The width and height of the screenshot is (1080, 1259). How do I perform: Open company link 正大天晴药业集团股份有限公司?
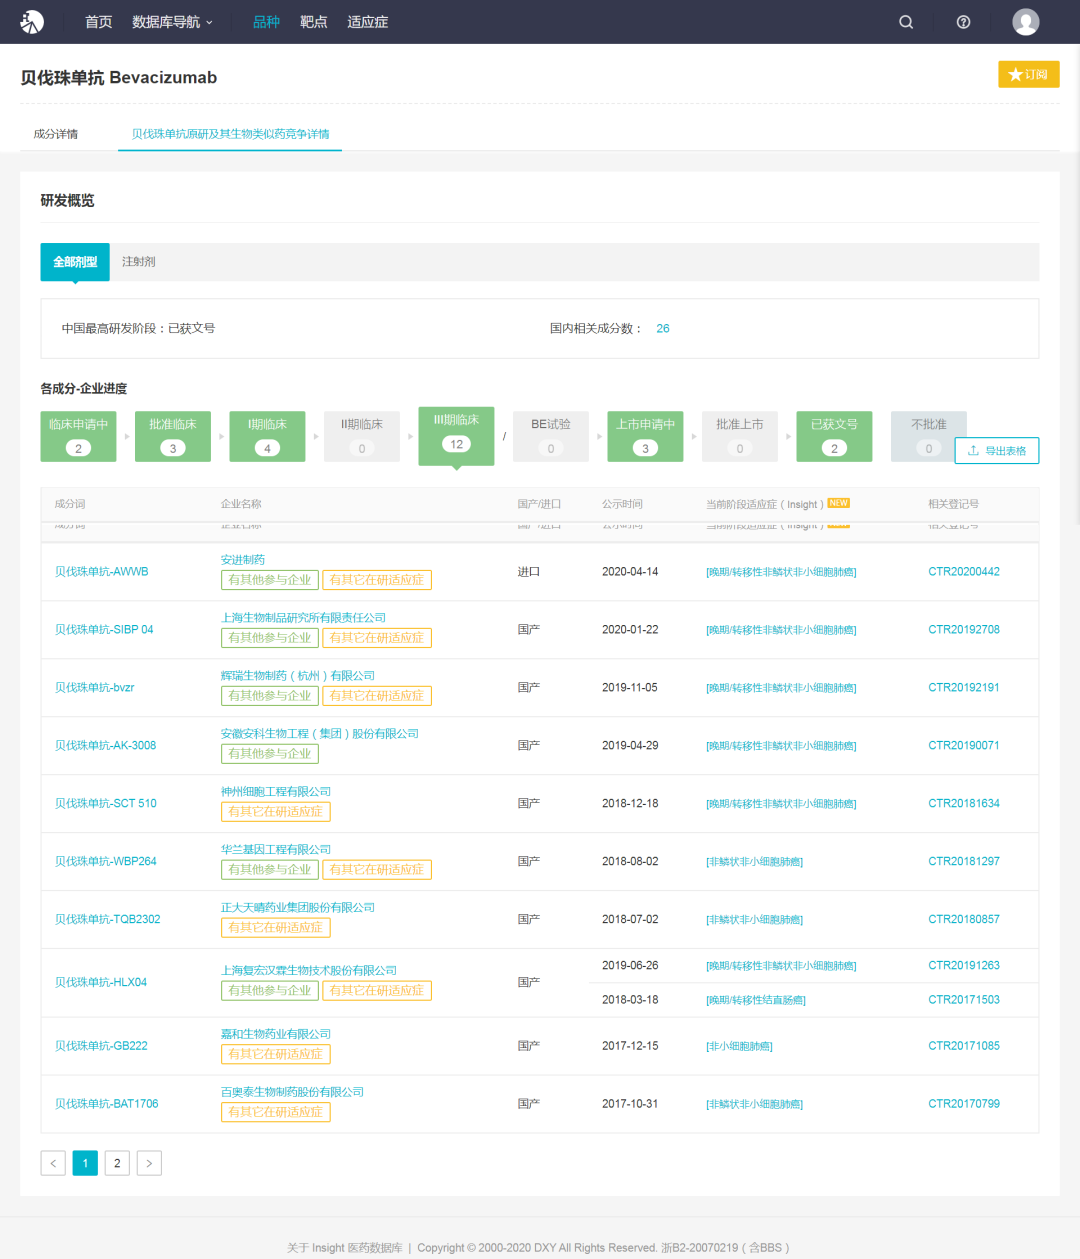tap(298, 908)
